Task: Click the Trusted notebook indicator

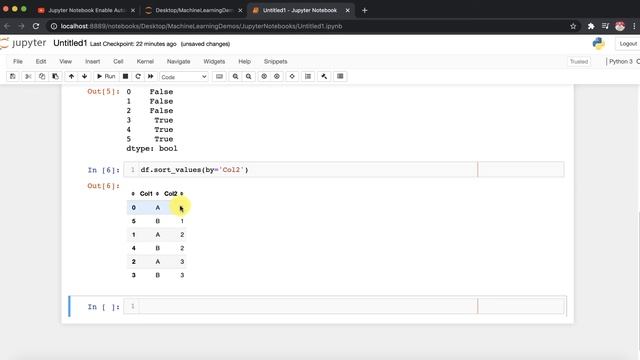Action: tap(579, 62)
